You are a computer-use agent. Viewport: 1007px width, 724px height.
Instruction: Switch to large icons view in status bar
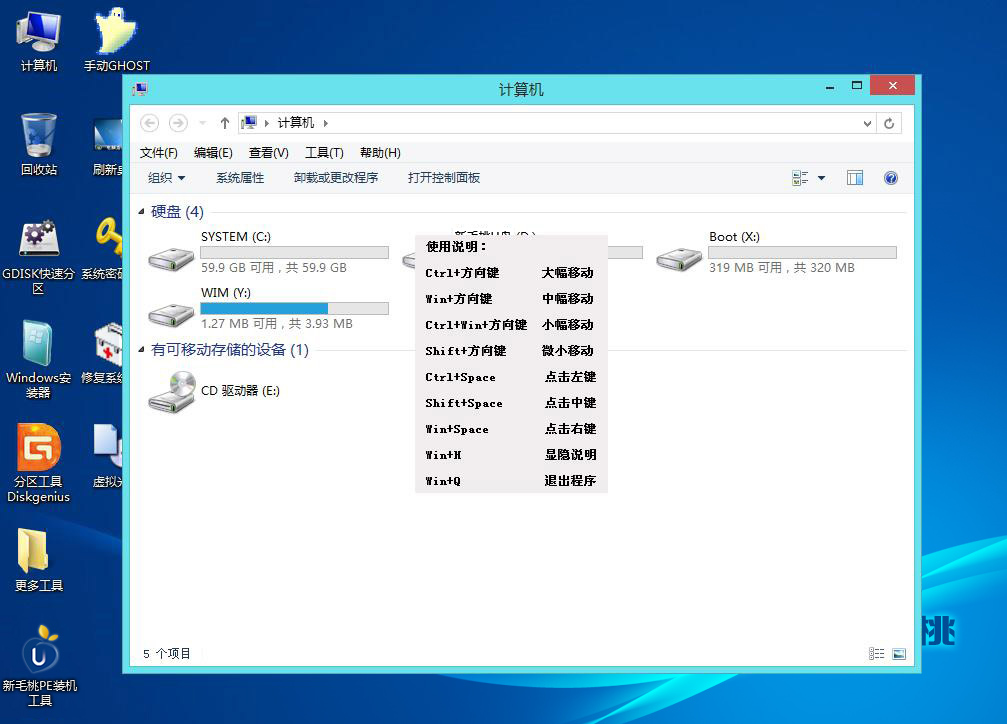pos(899,654)
